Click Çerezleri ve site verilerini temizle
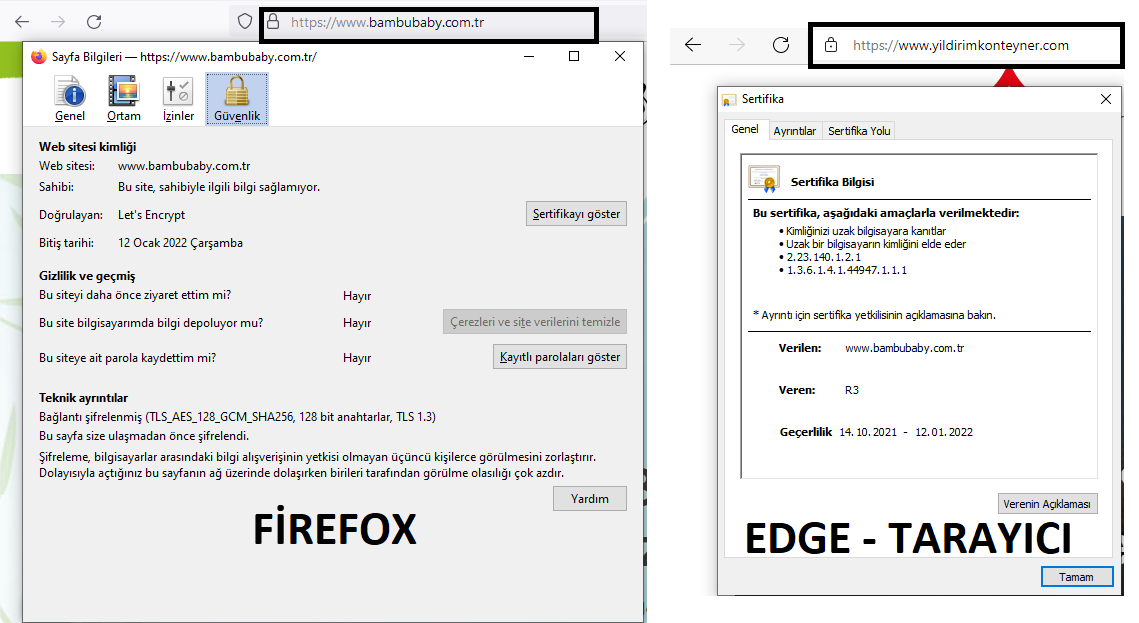 pyautogui.click(x=535, y=322)
